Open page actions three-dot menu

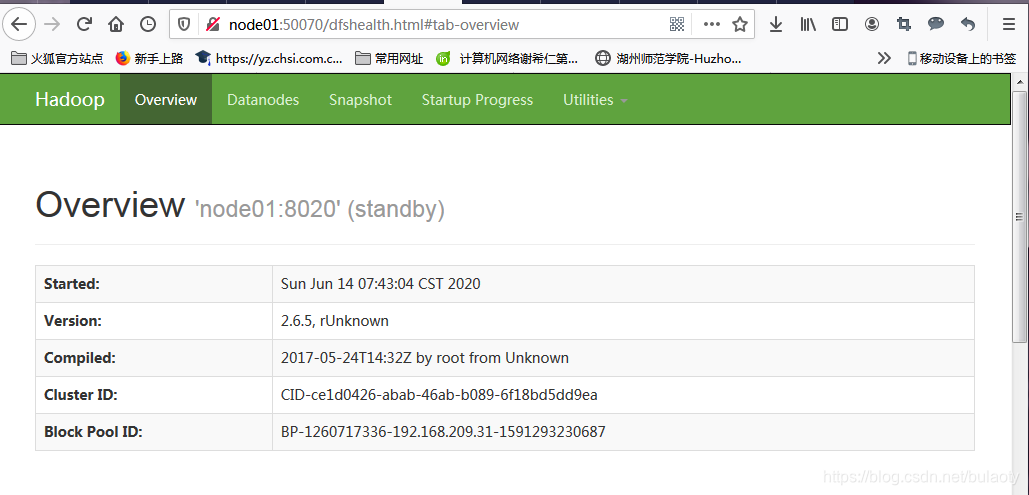tap(711, 25)
